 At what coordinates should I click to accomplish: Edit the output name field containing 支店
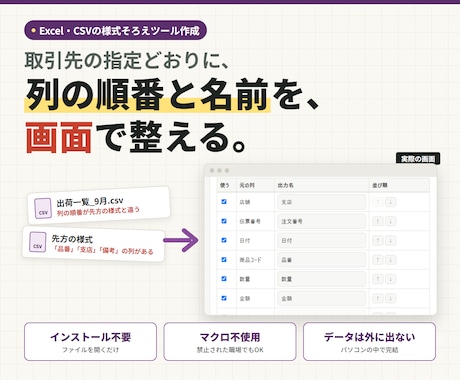click(321, 202)
